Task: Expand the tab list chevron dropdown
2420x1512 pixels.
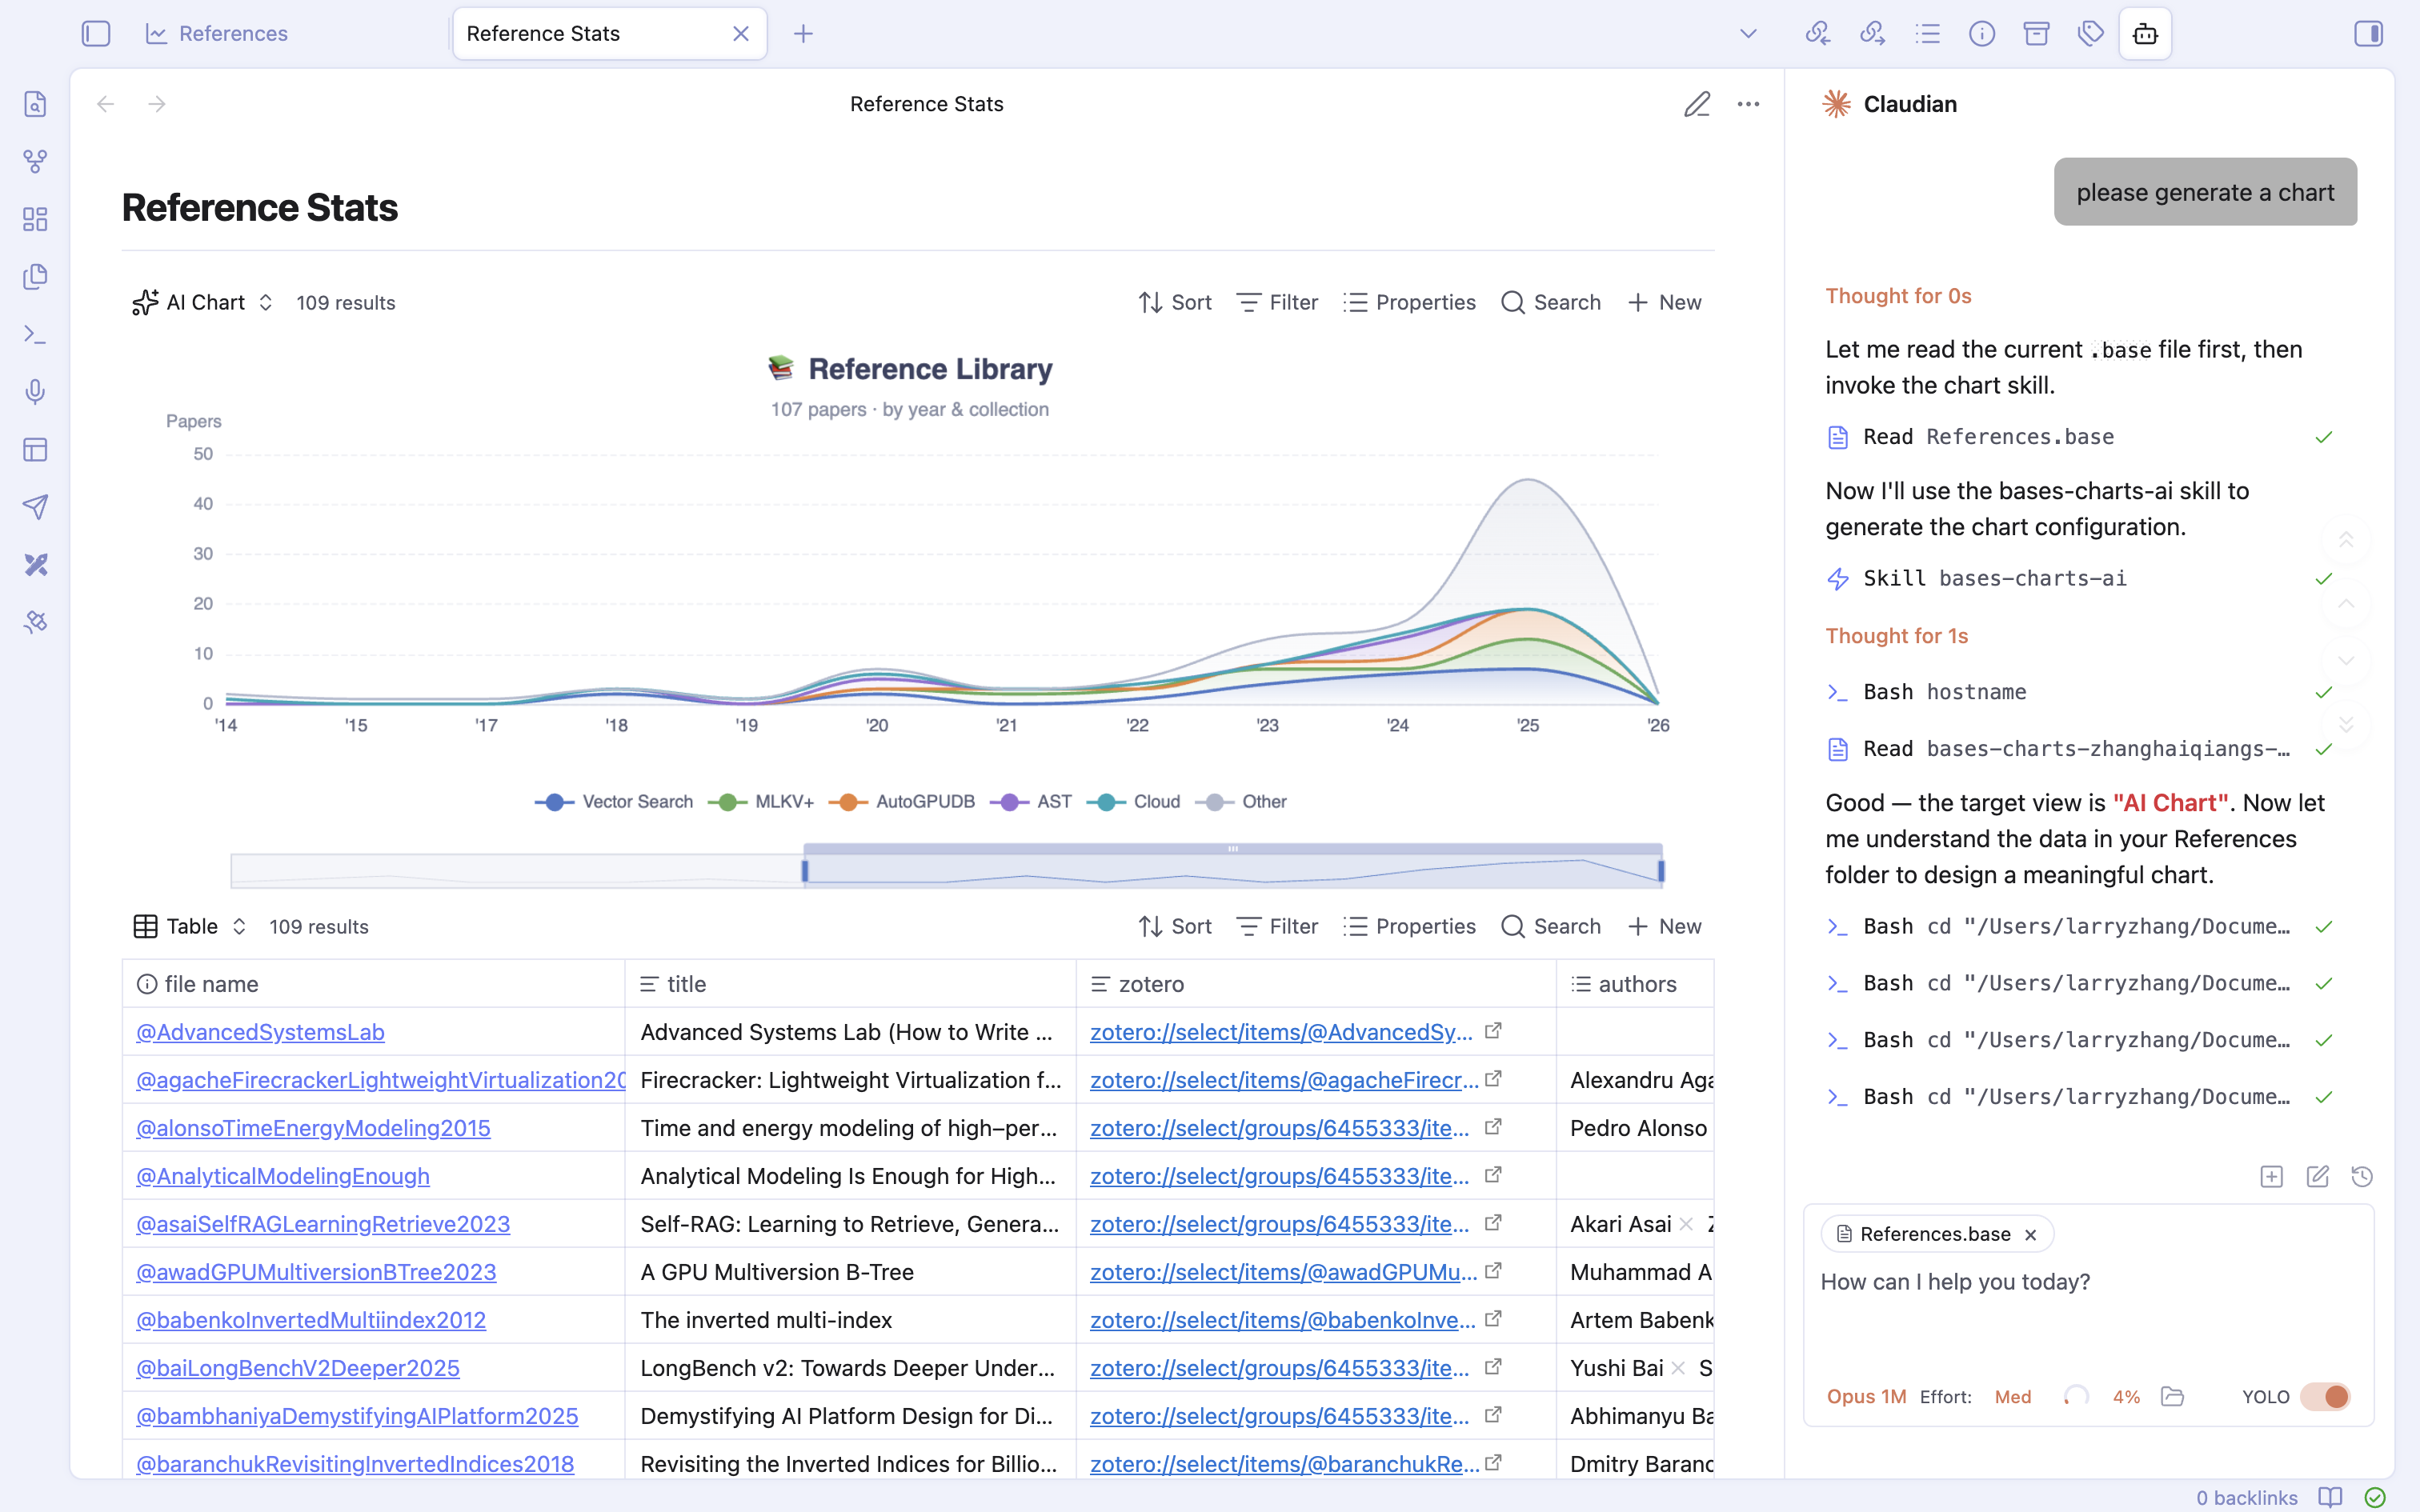Action: pos(1747,34)
